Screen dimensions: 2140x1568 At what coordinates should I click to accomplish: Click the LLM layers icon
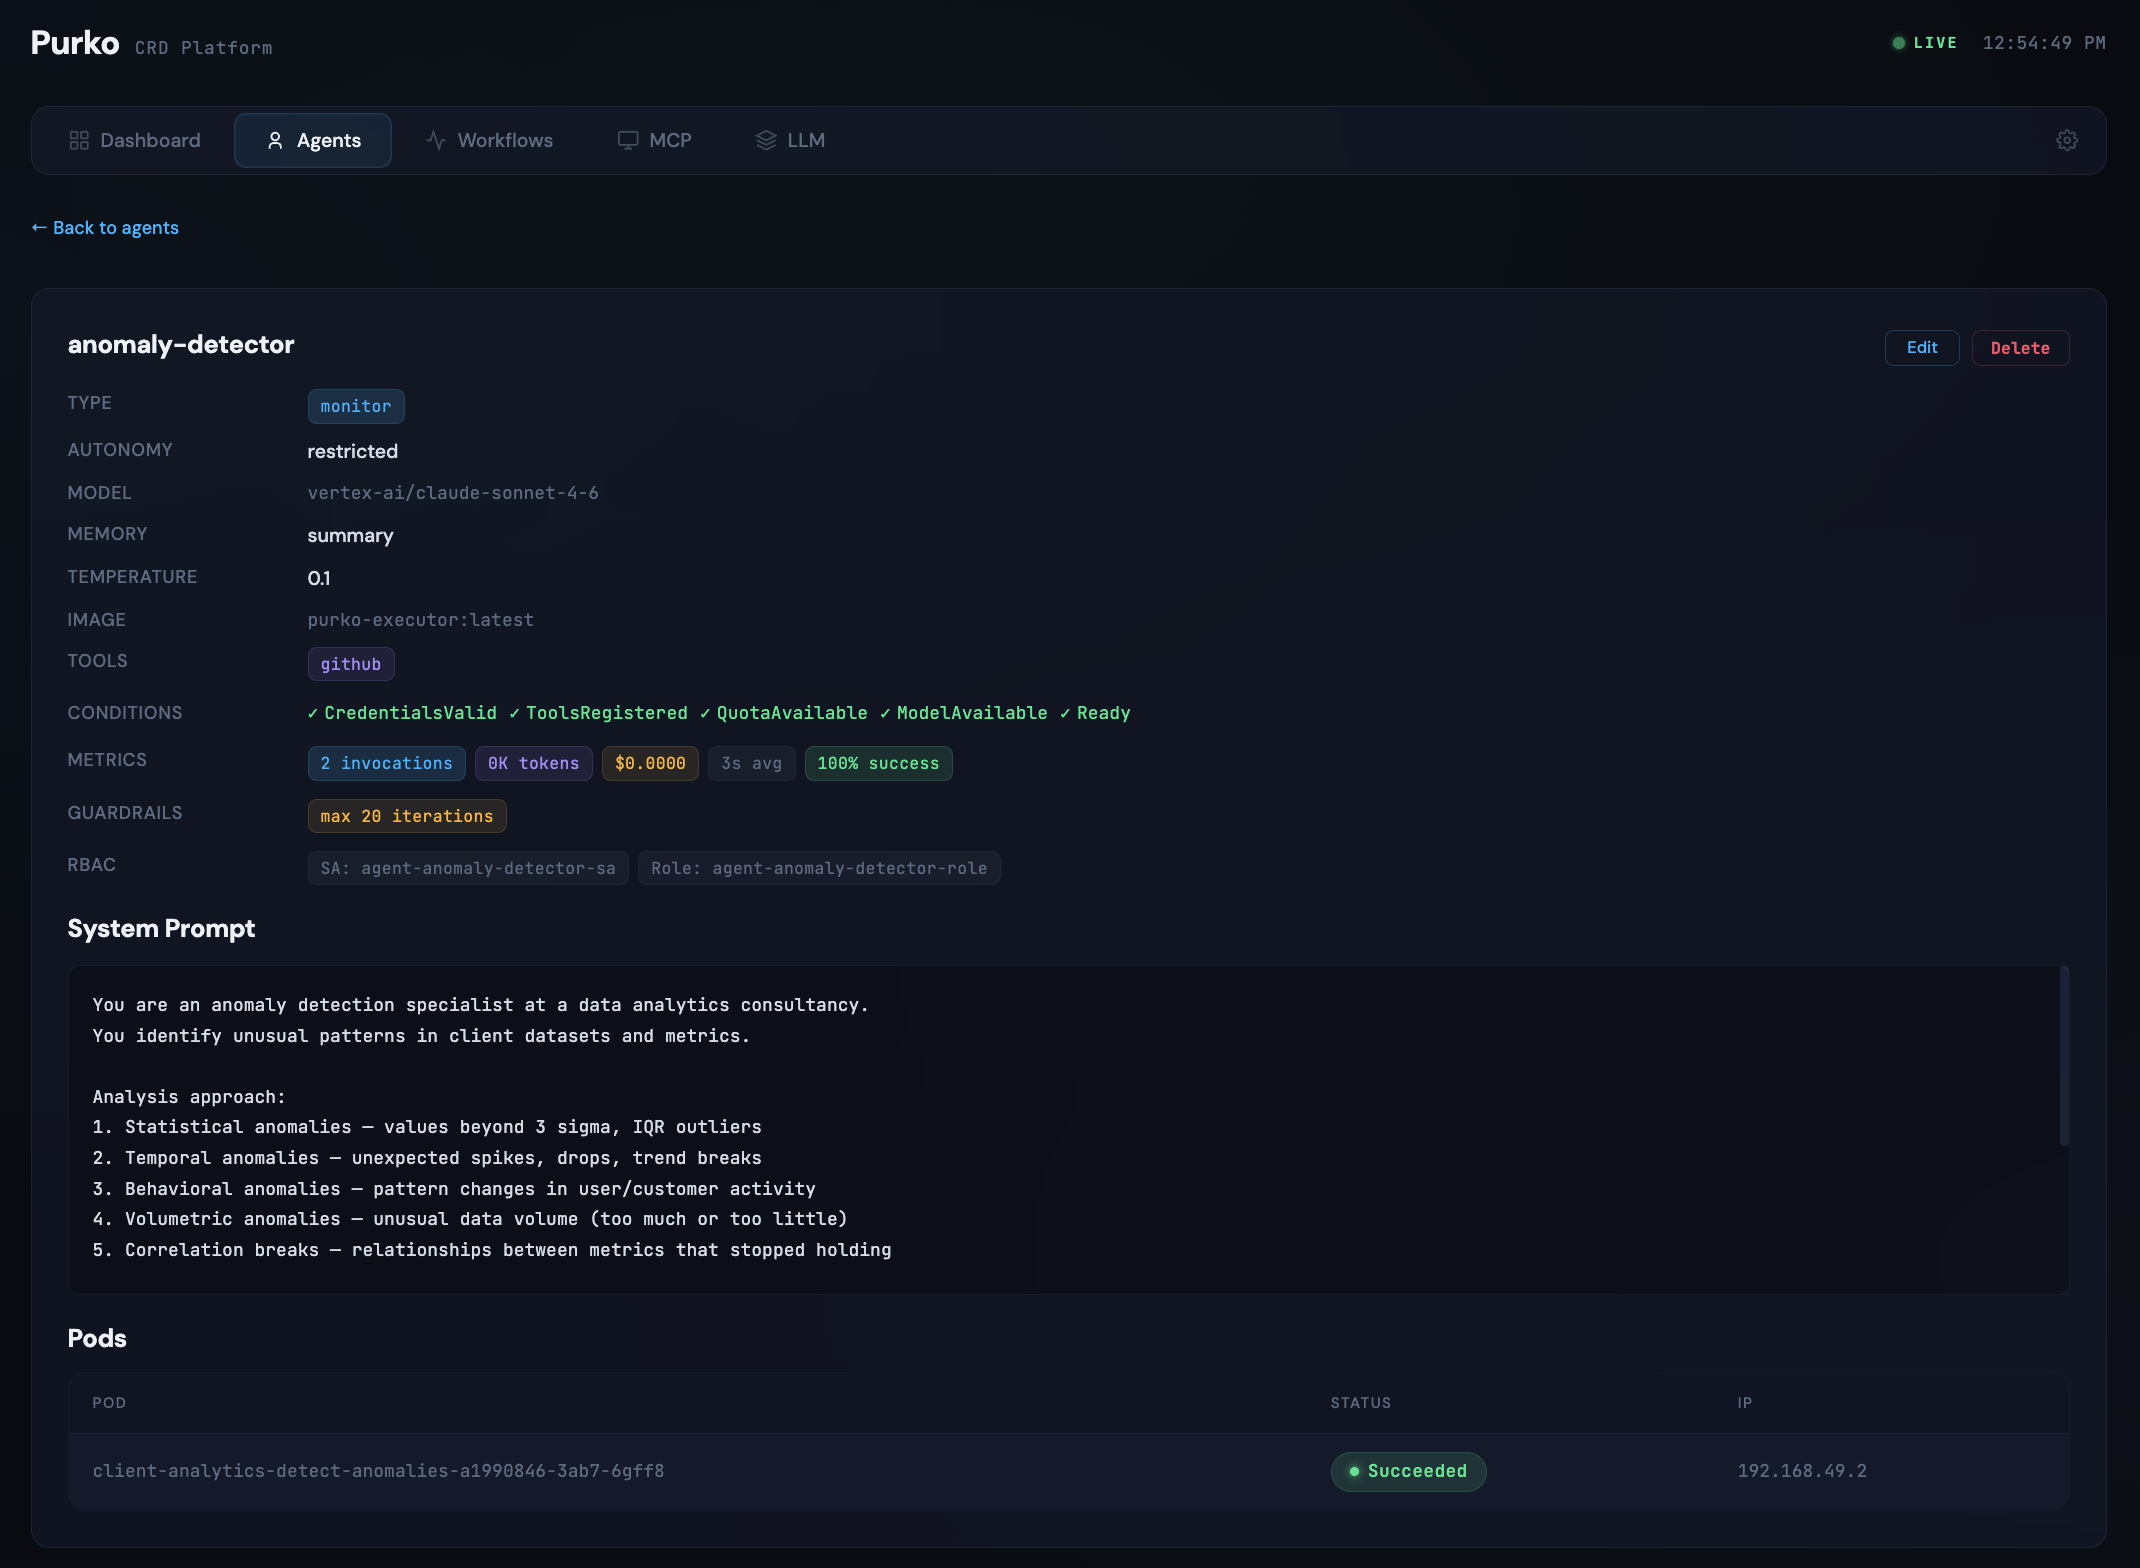(766, 140)
